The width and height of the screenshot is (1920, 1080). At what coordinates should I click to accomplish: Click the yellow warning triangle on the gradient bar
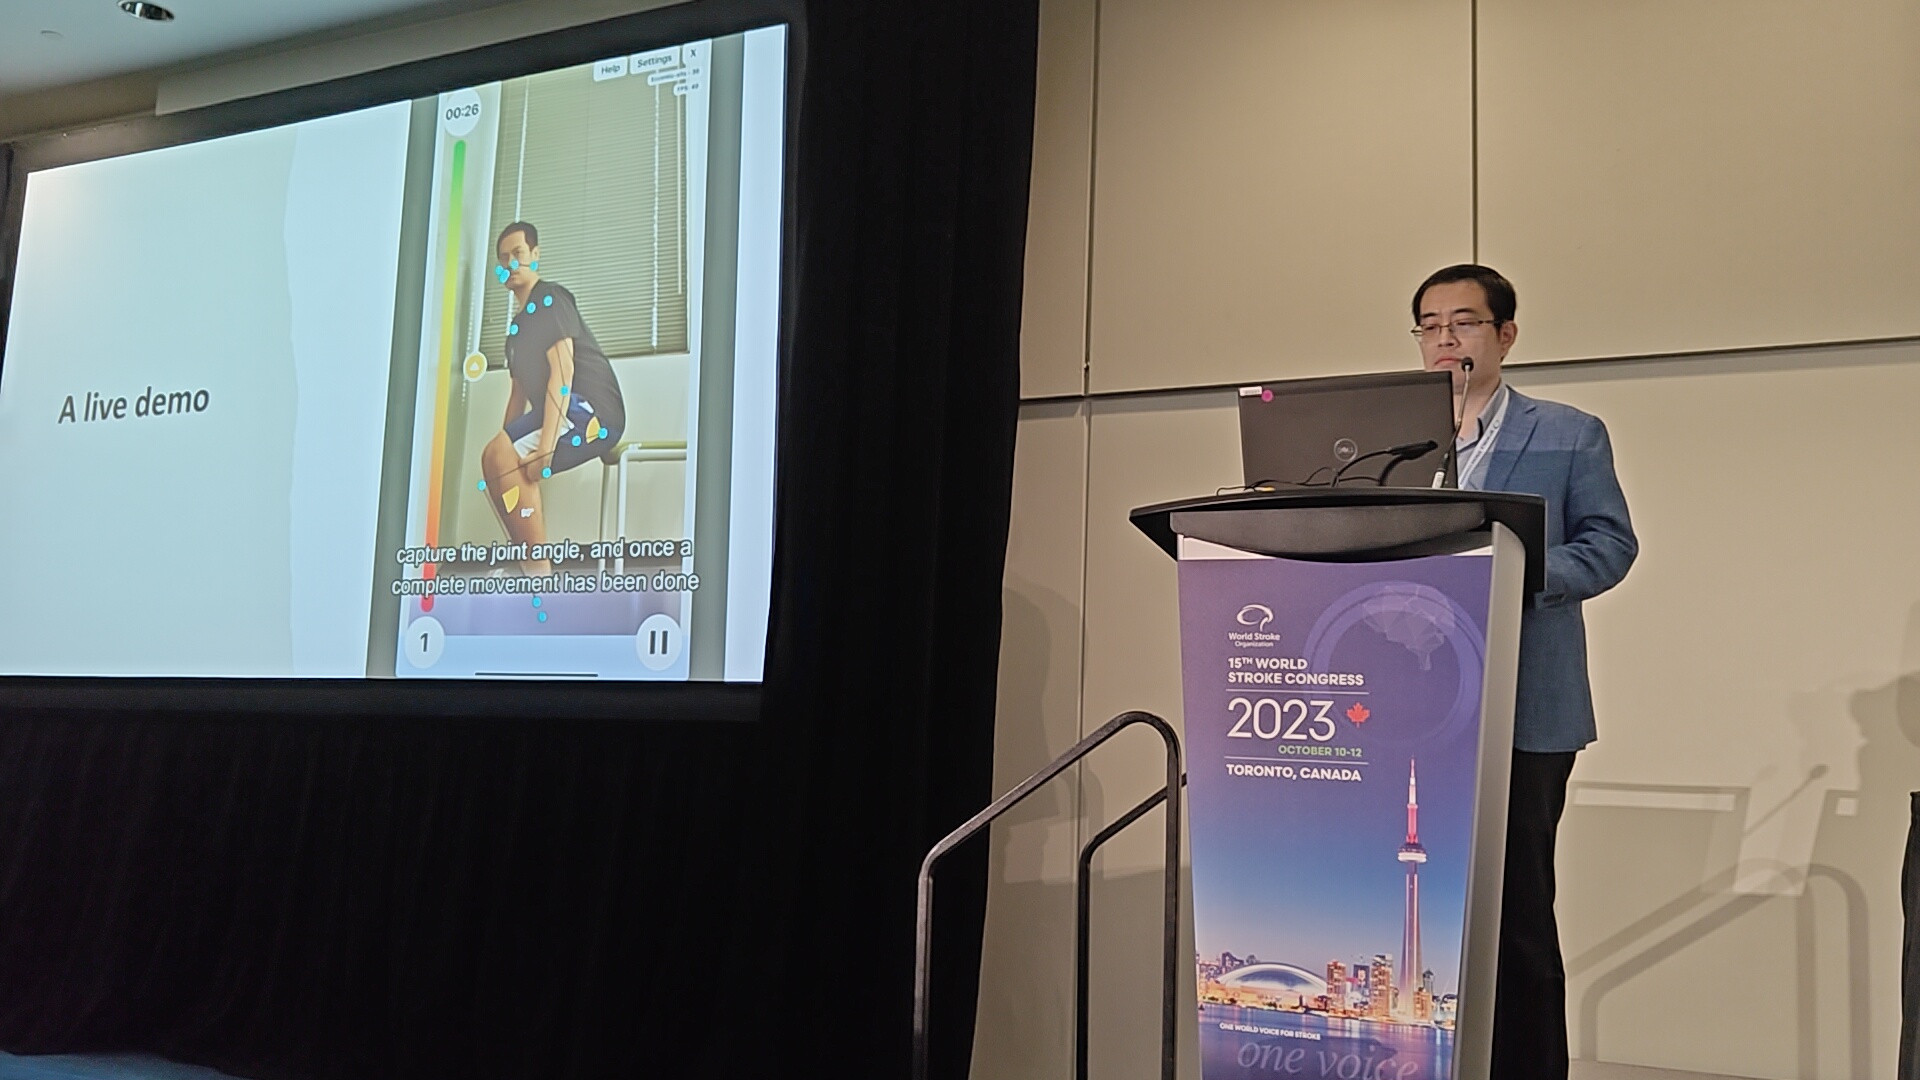tap(473, 365)
